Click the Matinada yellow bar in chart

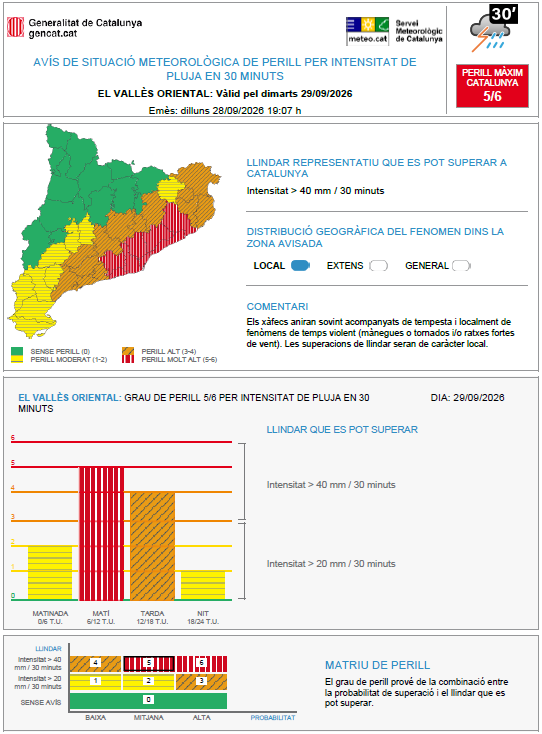pyautogui.click(x=50, y=573)
